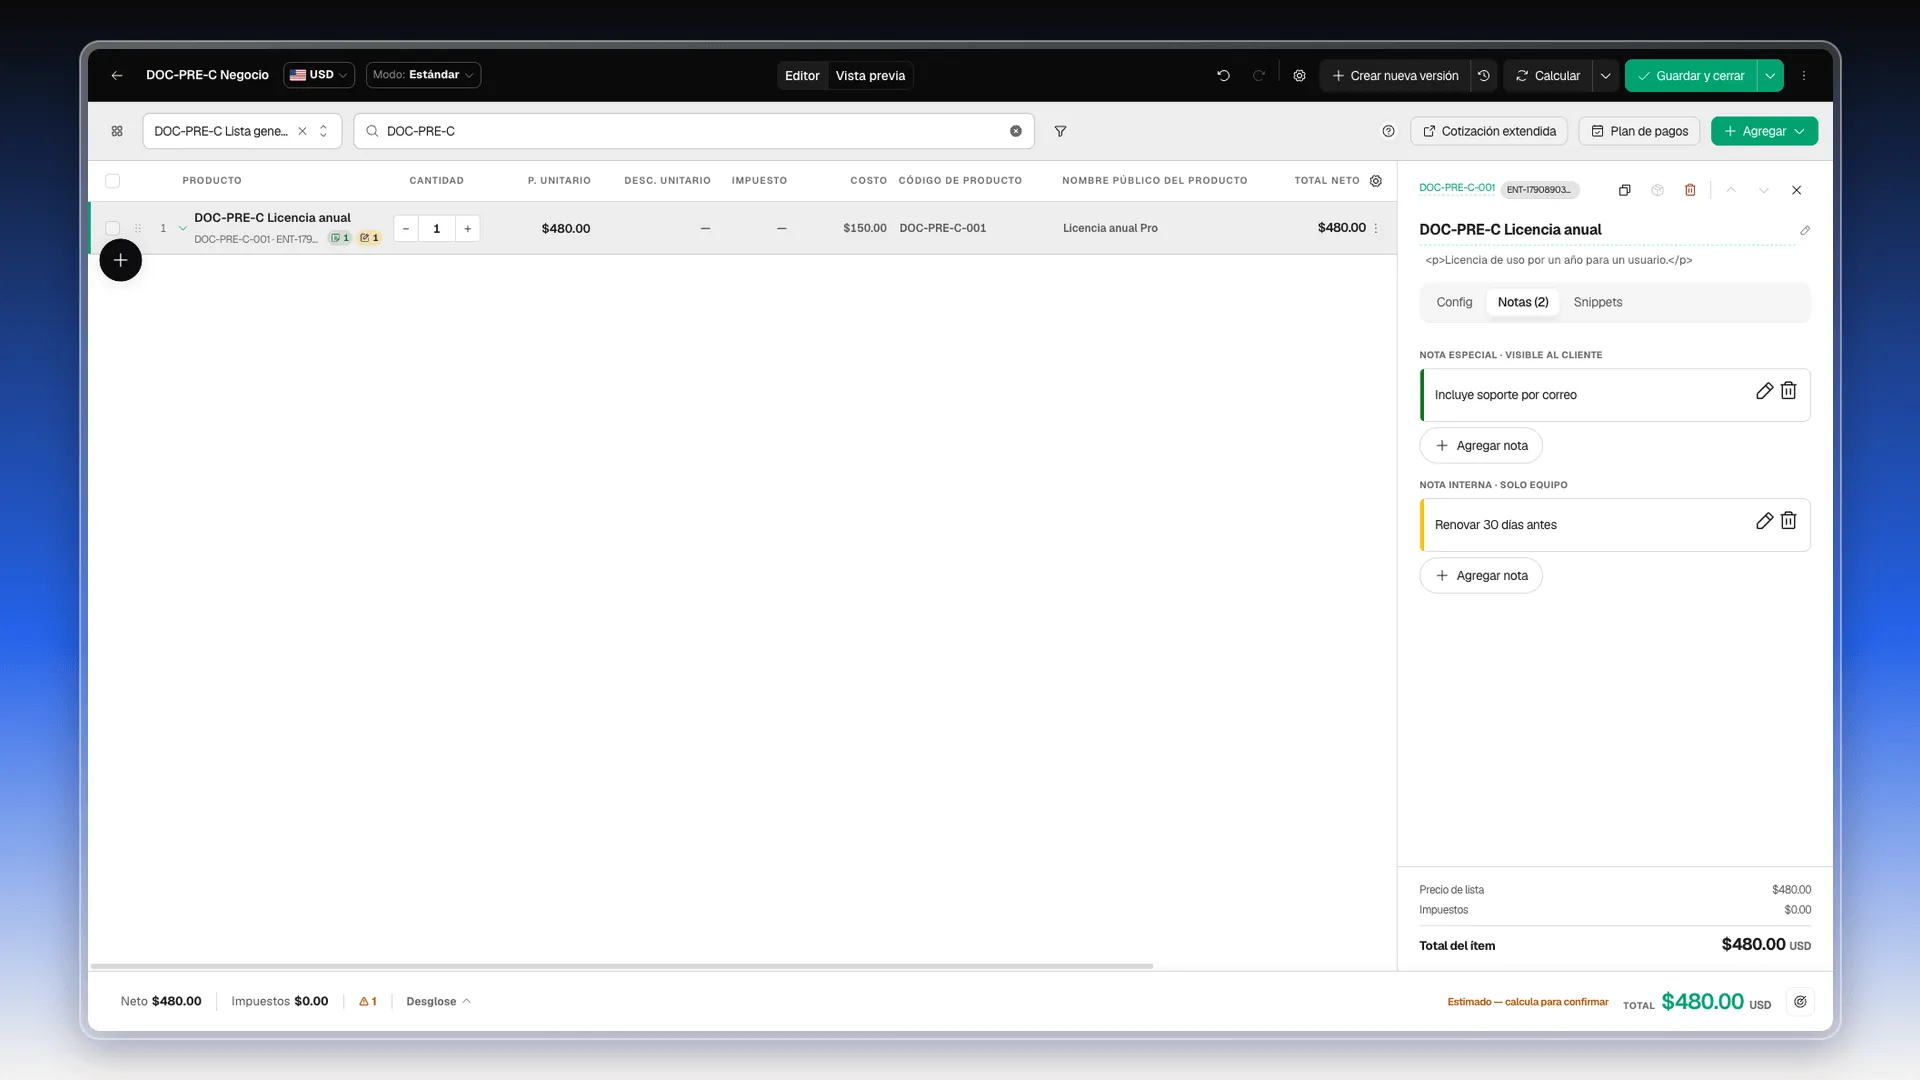Image resolution: width=1920 pixels, height=1080 pixels.
Task: Open Plan de pagos
Action: [1639, 131]
